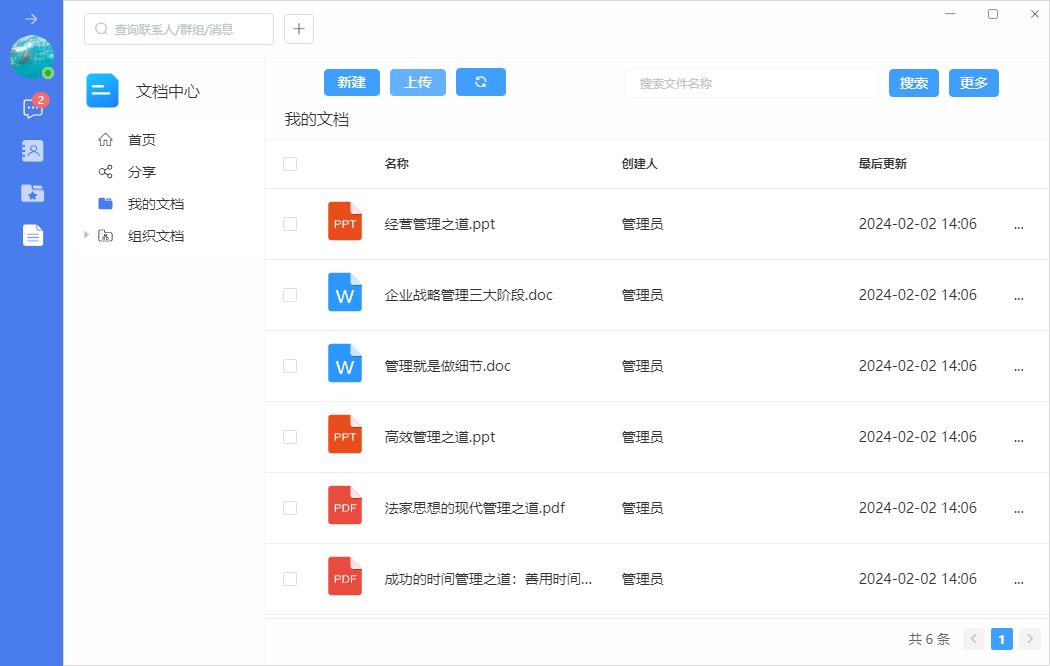Screen dimensions: 1050x666
Task: Check the box for 经营管理之道.ppt
Action: coord(290,224)
